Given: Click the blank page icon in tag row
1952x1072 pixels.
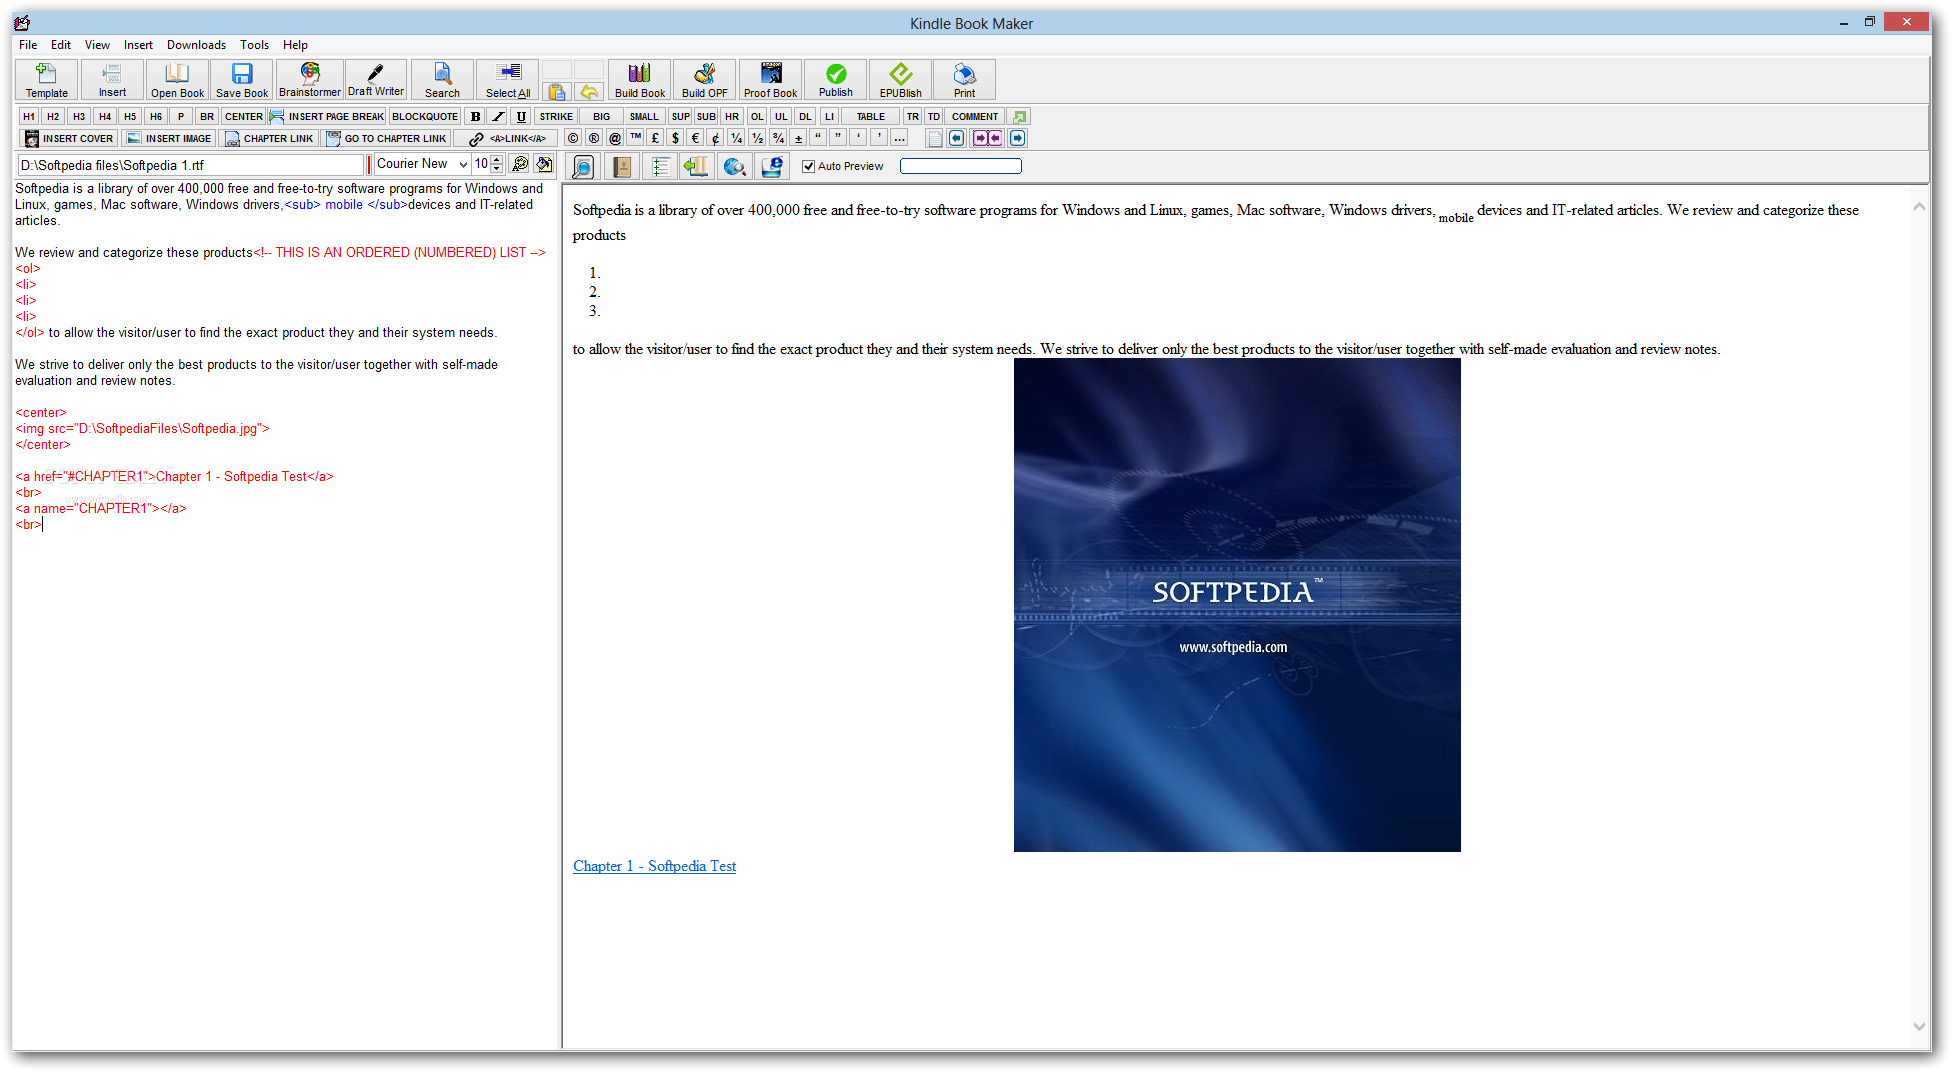Looking at the screenshot, I should tap(934, 138).
